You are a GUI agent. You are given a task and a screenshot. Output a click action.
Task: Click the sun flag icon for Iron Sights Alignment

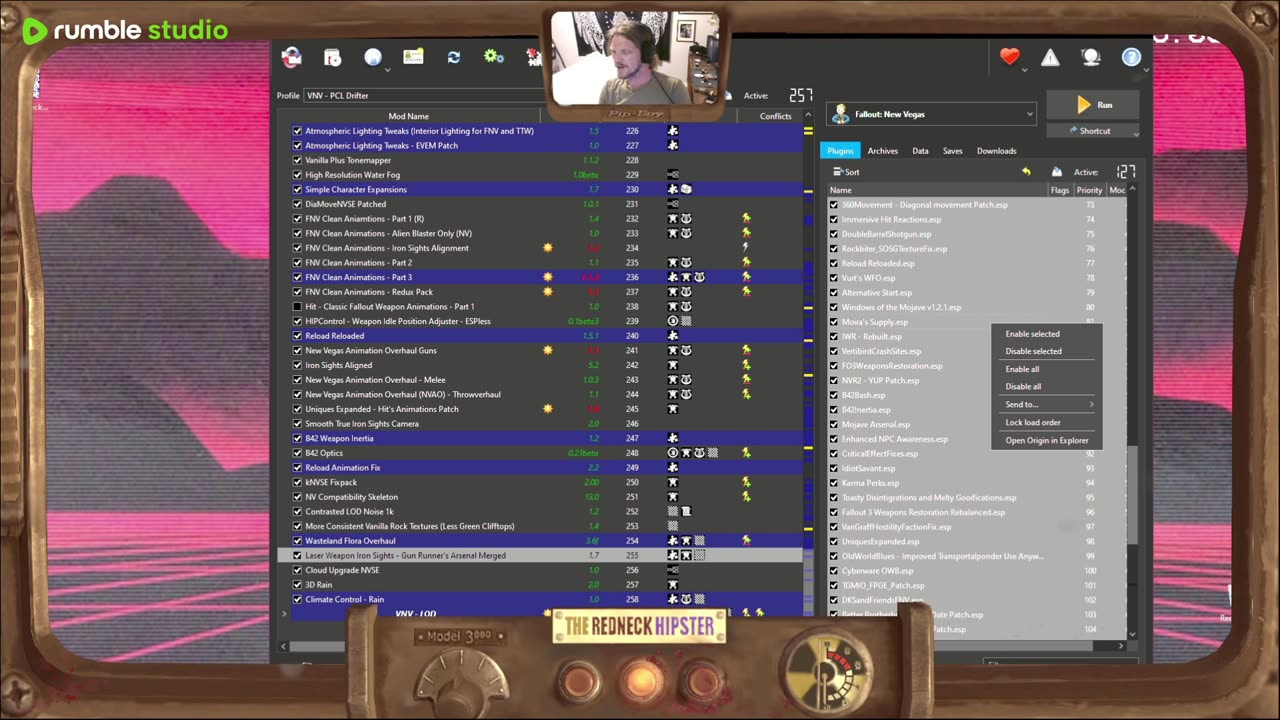point(547,248)
